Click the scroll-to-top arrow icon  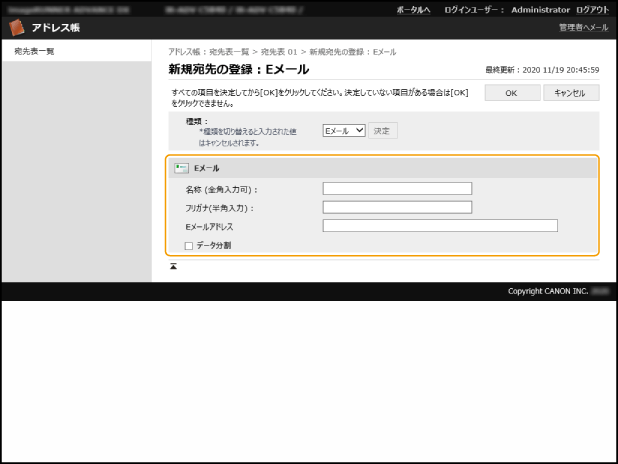click(173, 266)
